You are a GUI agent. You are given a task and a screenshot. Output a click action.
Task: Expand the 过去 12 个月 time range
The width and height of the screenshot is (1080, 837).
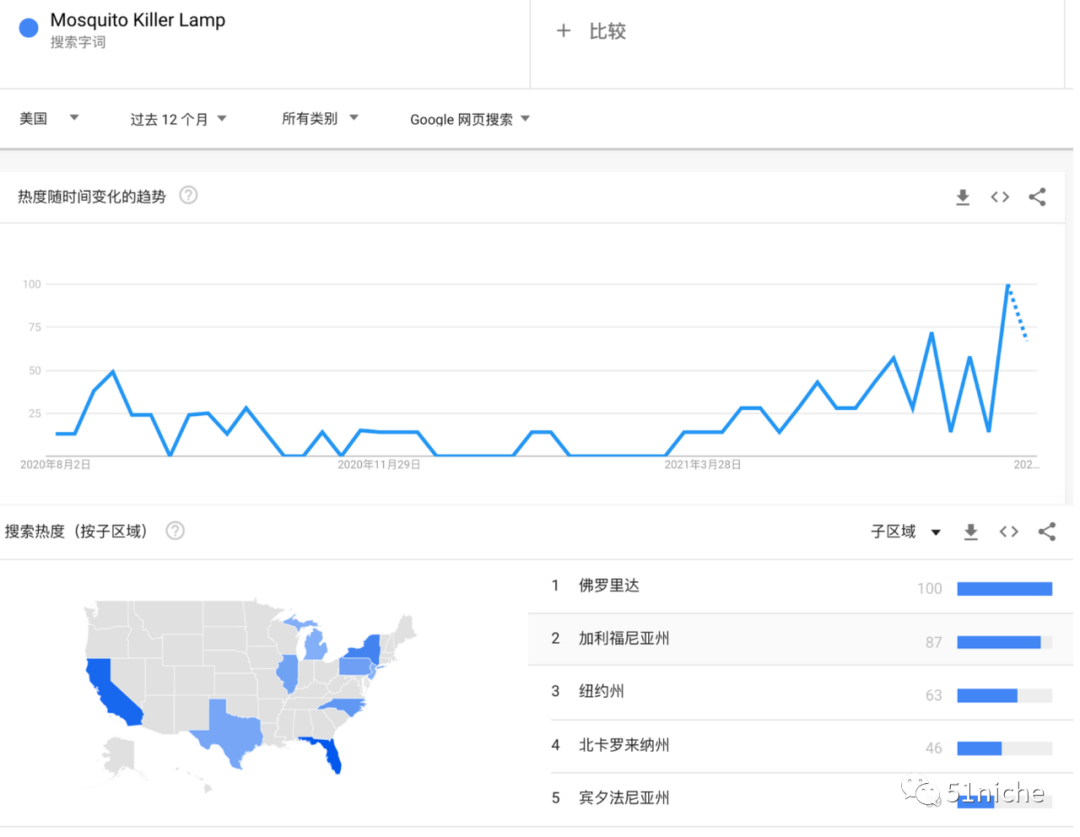pos(178,119)
